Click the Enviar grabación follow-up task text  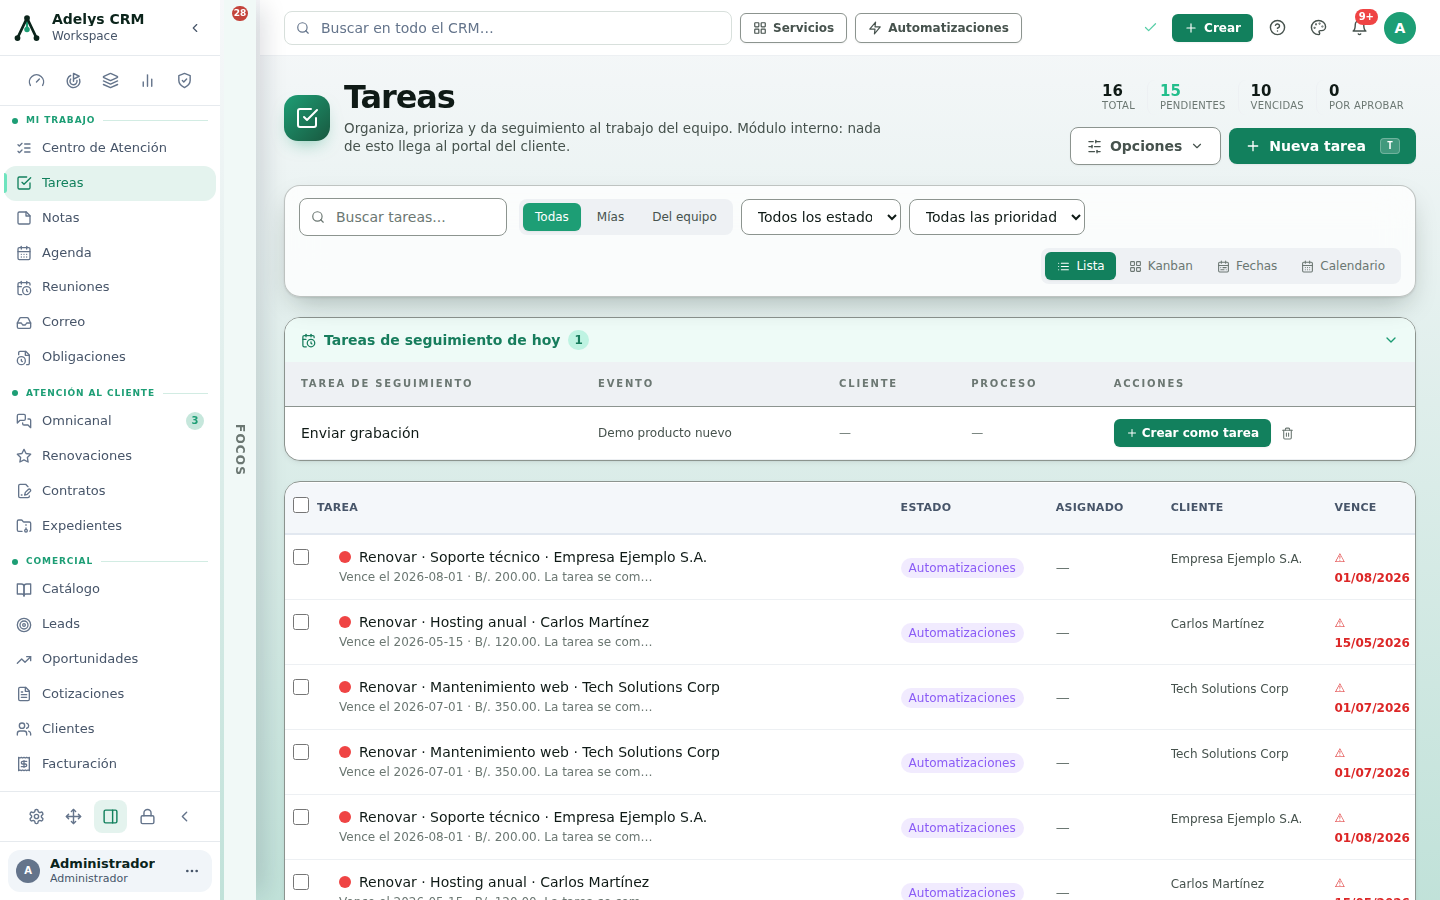pyautogui.click(x=360, y=433)
